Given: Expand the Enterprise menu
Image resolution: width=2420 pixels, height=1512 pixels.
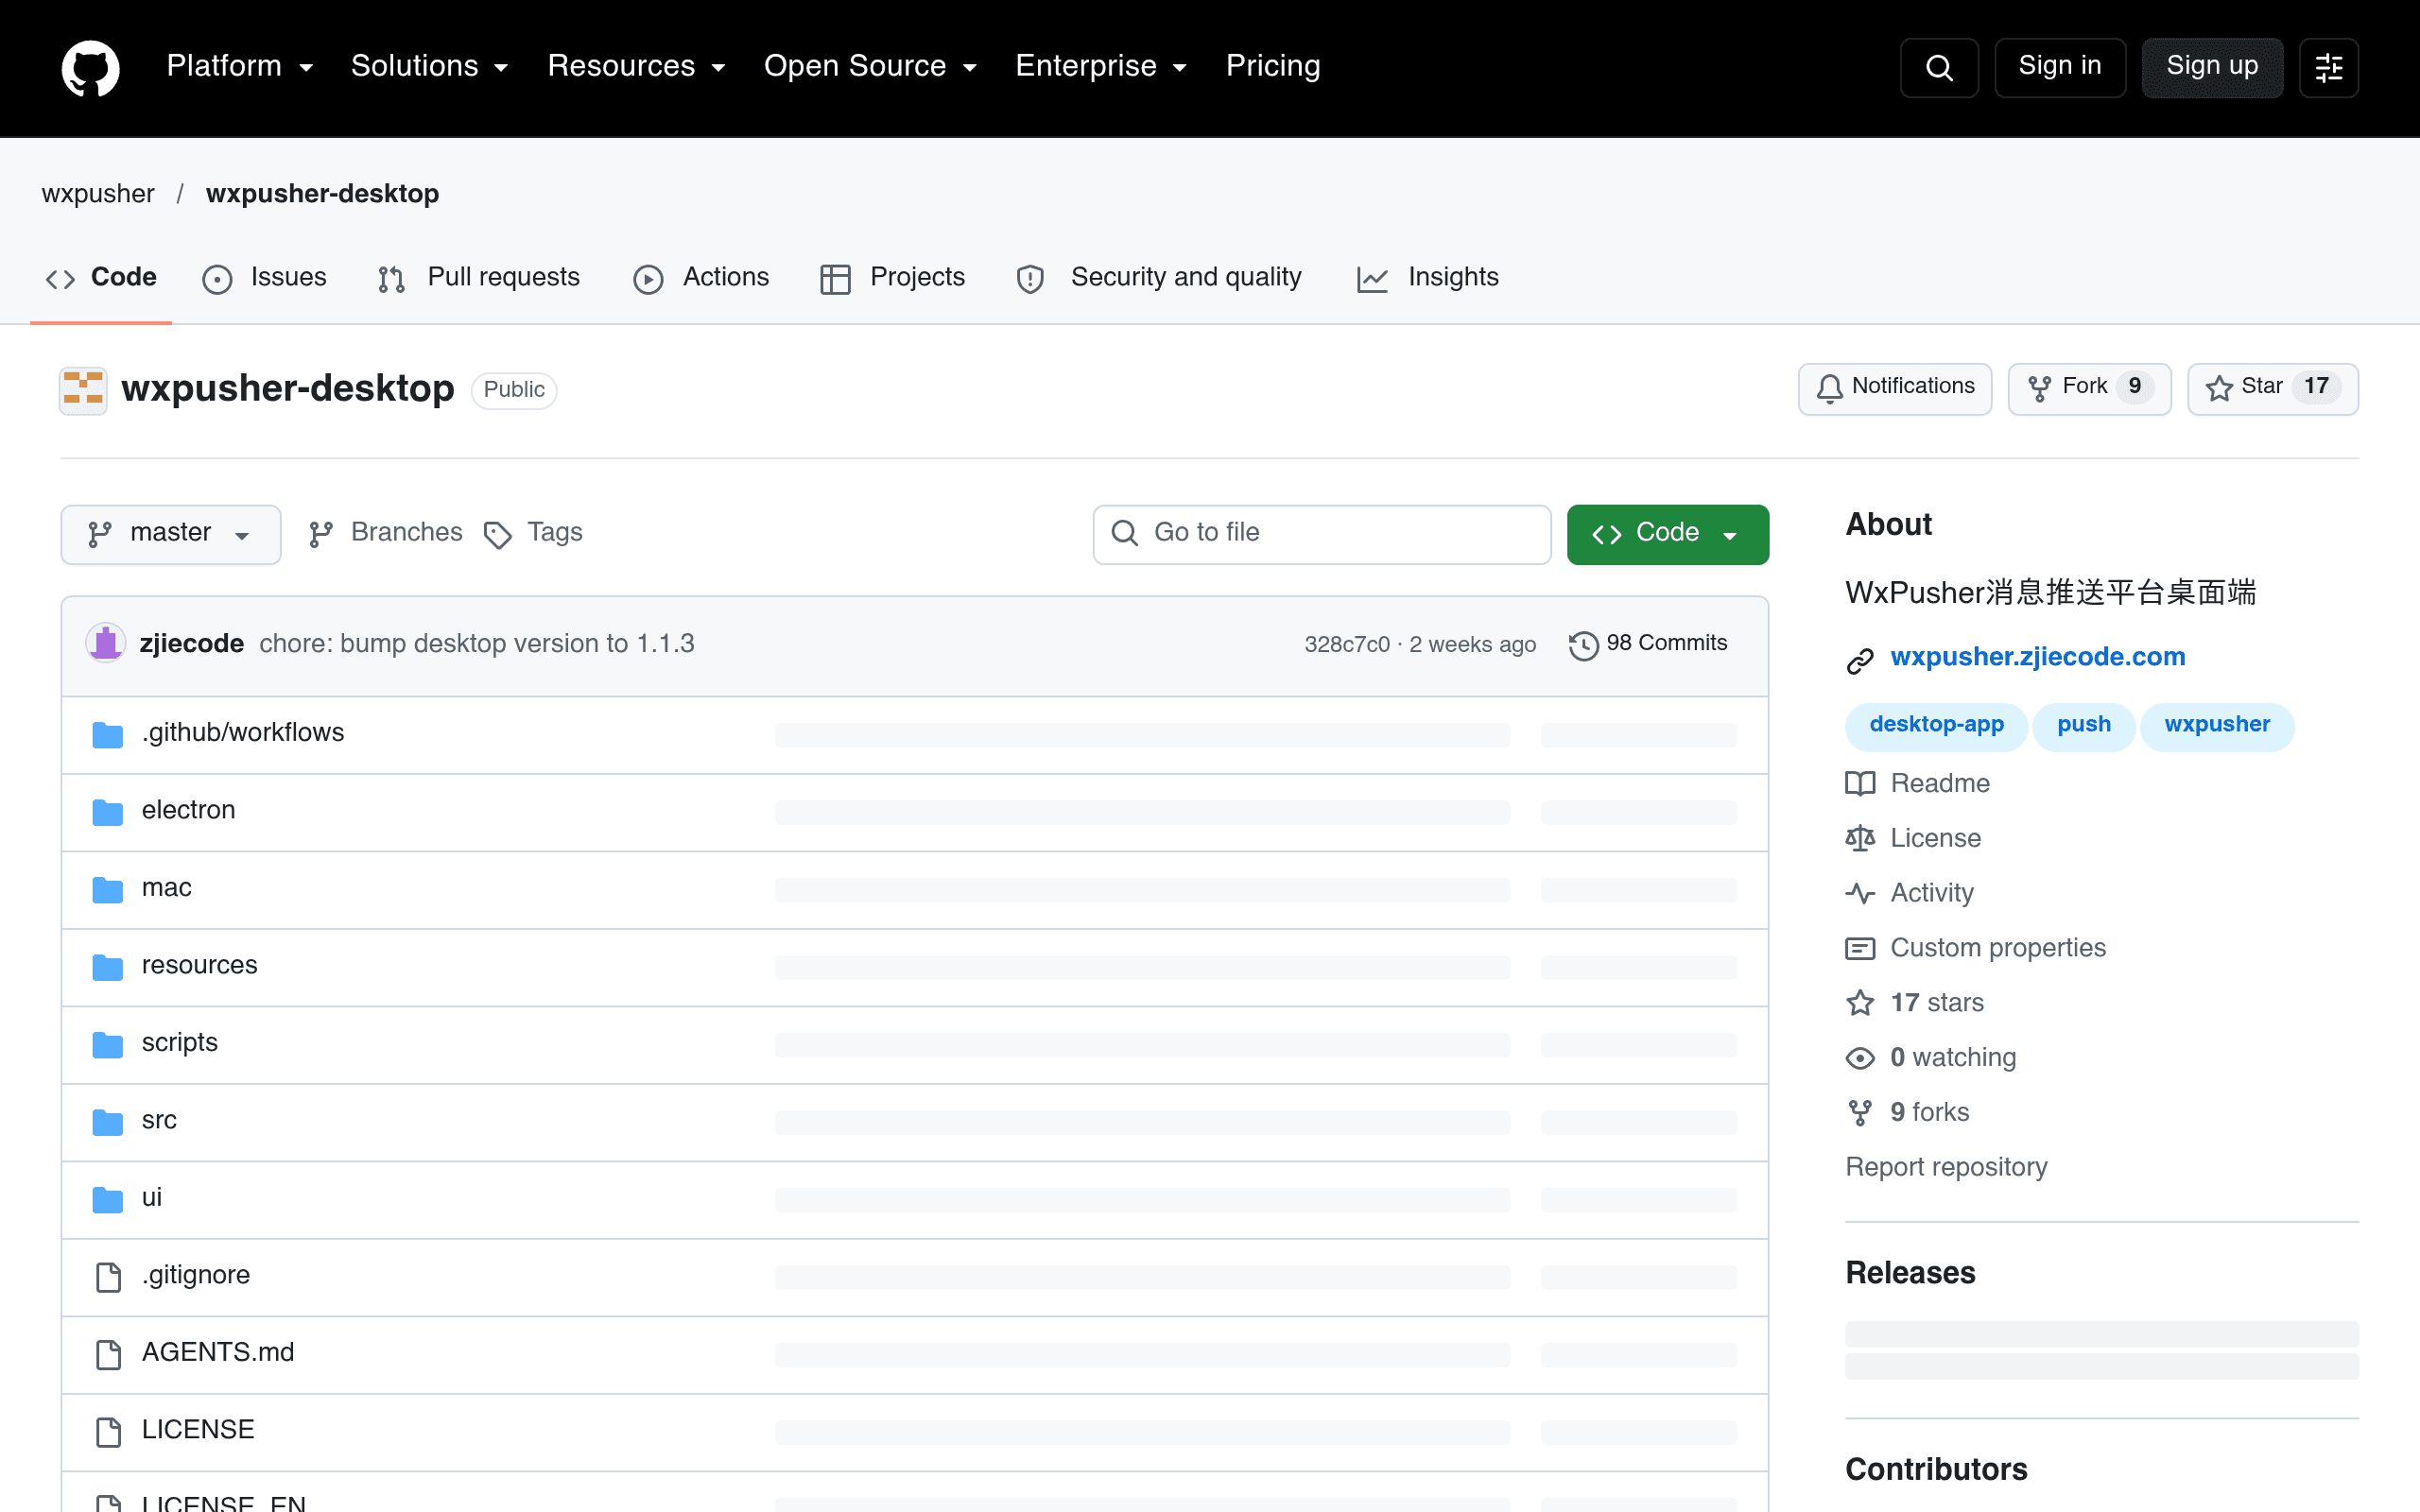Looking at the screenshot, I should pyautogui.click(x=1101, y=67).
